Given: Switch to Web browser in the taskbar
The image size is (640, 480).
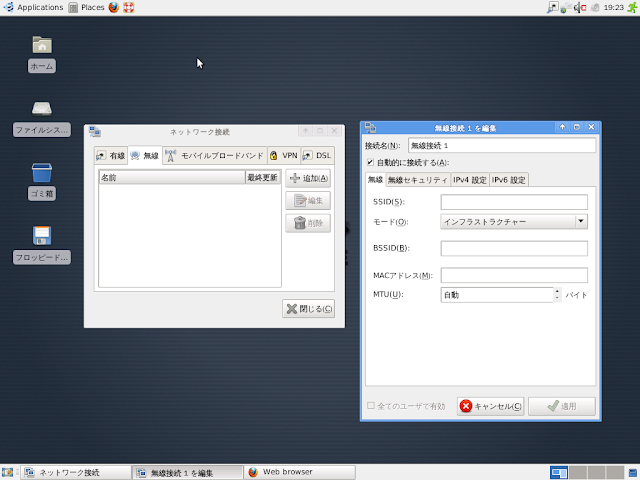Looking at the screenshot, I should point(300,472).
